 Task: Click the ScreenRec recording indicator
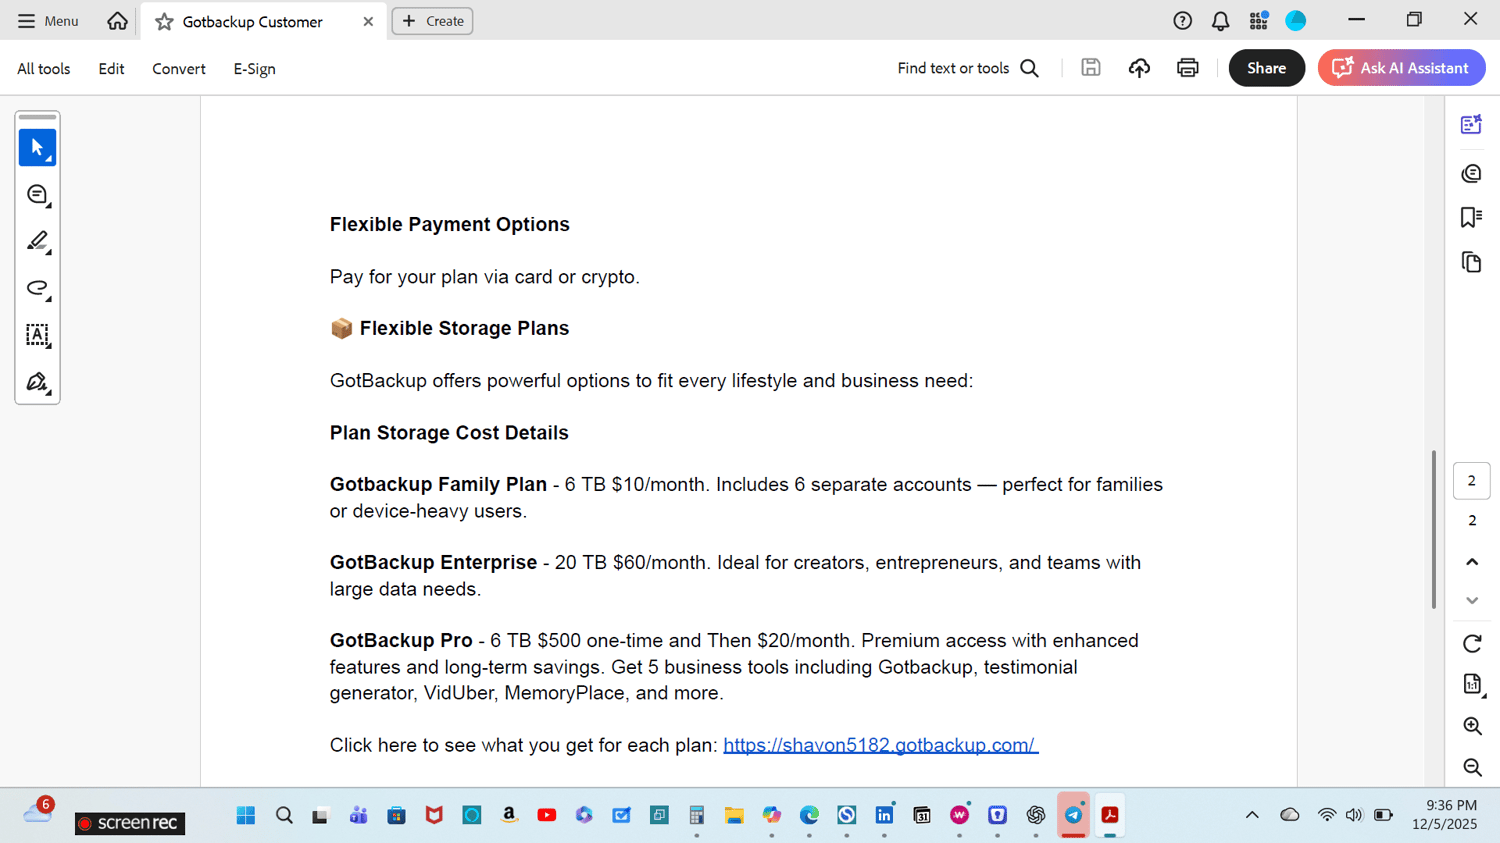130,823
